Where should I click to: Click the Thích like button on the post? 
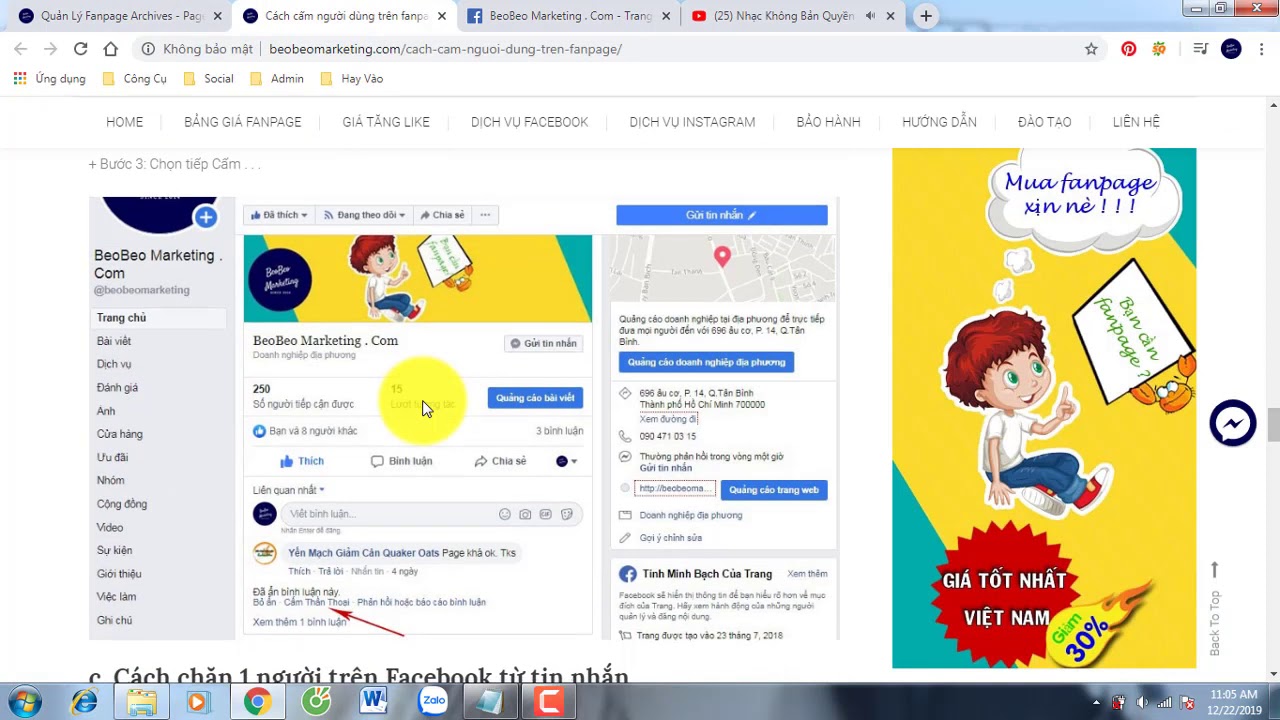point(302,461)
